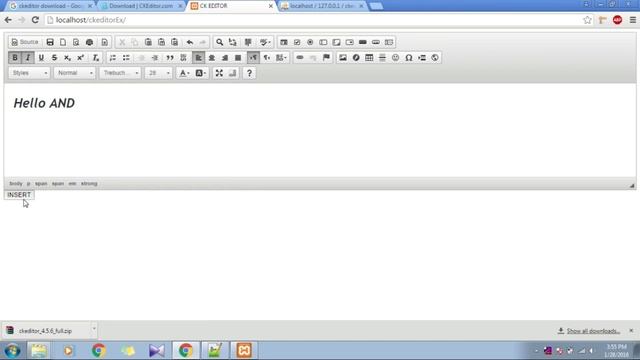Image resolution: width=640 pixels, height=360 pixels.
Task: Open the Trebuchet font name dropdown
Action: coord(120,73)
